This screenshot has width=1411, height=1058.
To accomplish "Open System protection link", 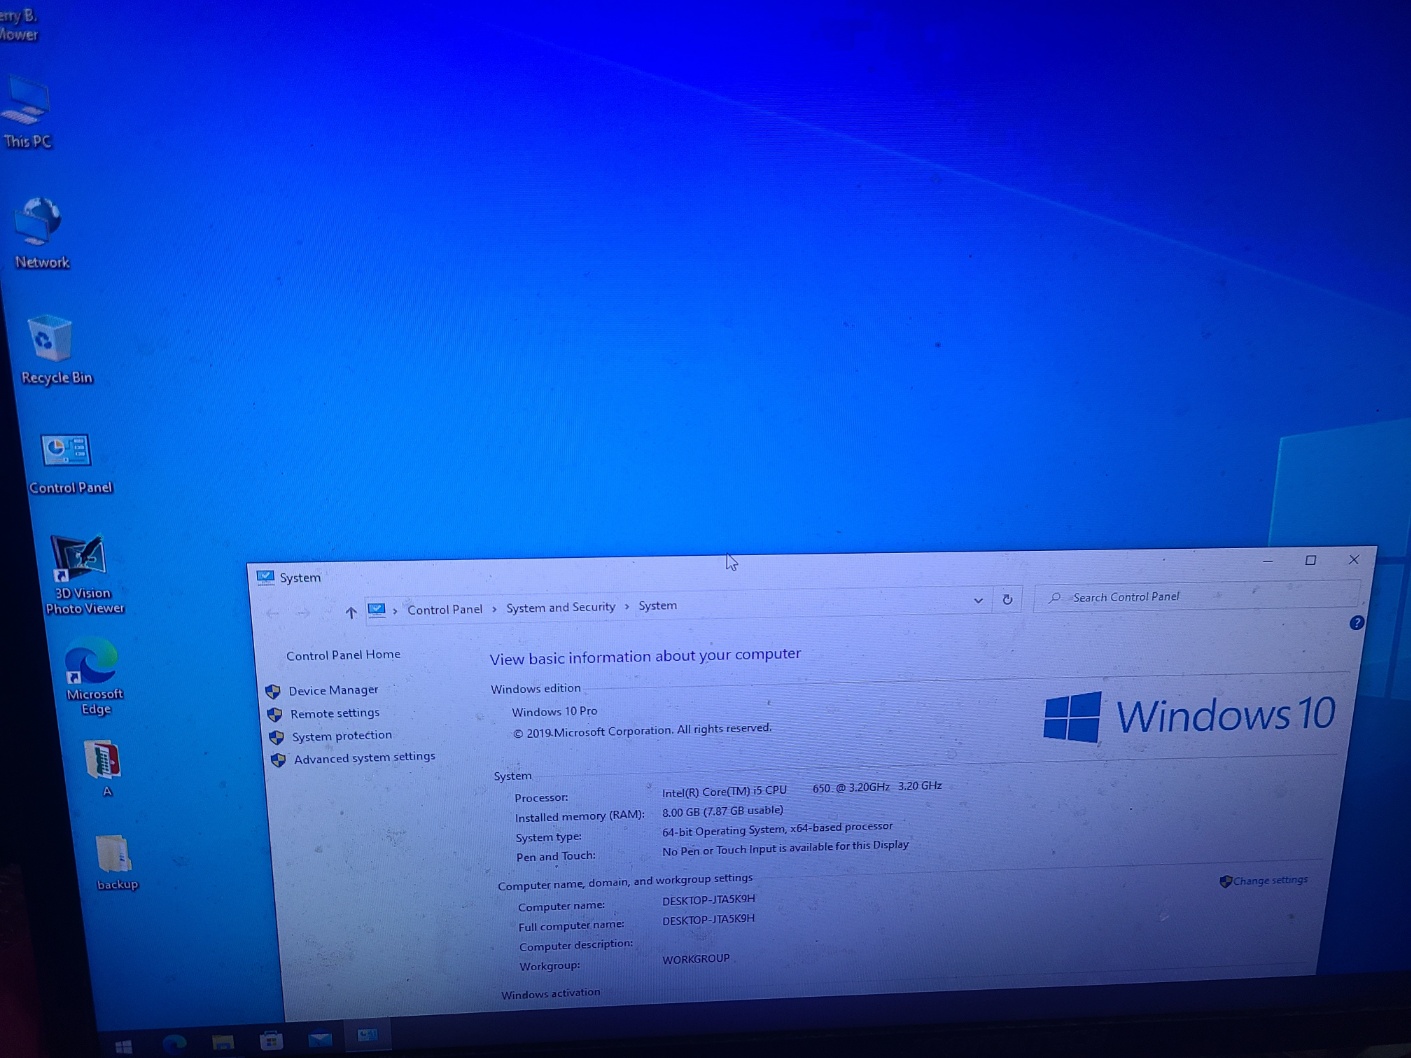I will 342,736.
